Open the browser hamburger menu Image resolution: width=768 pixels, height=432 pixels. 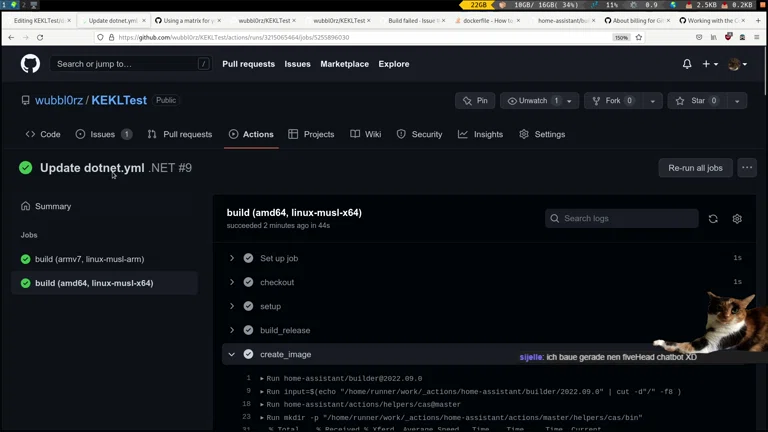point(757,37)
